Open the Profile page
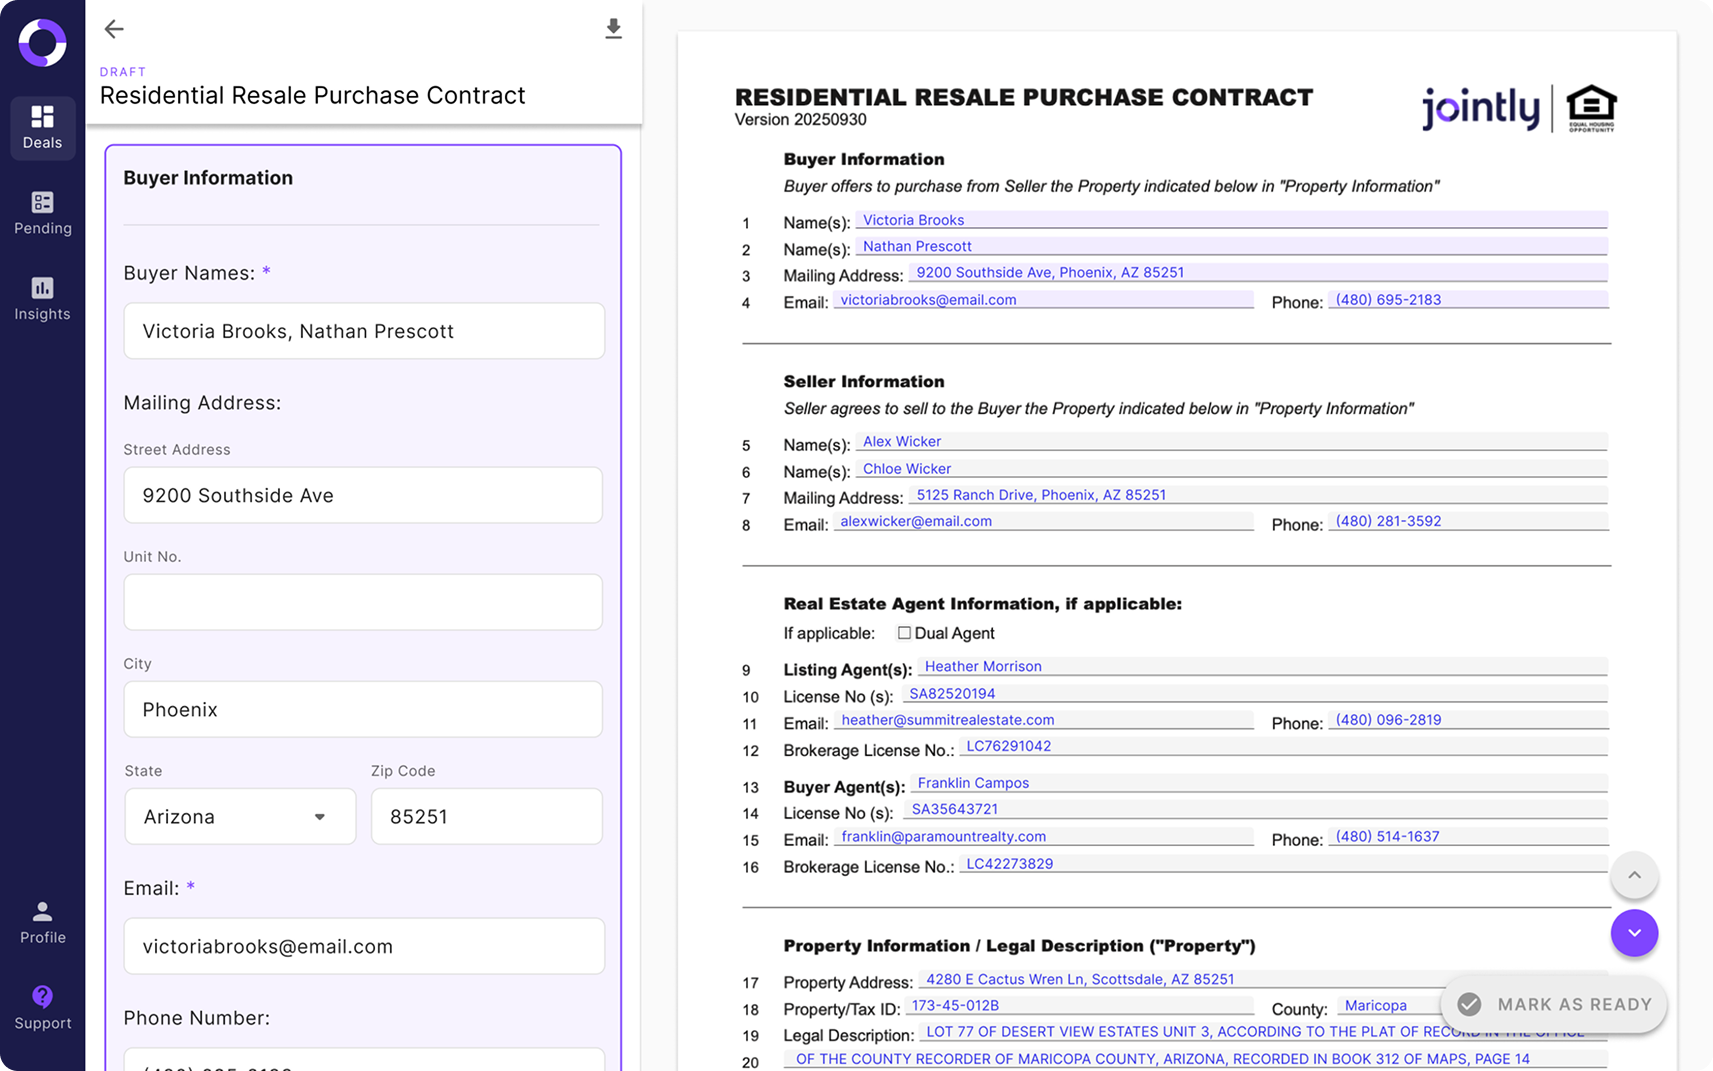 point(42,922)
